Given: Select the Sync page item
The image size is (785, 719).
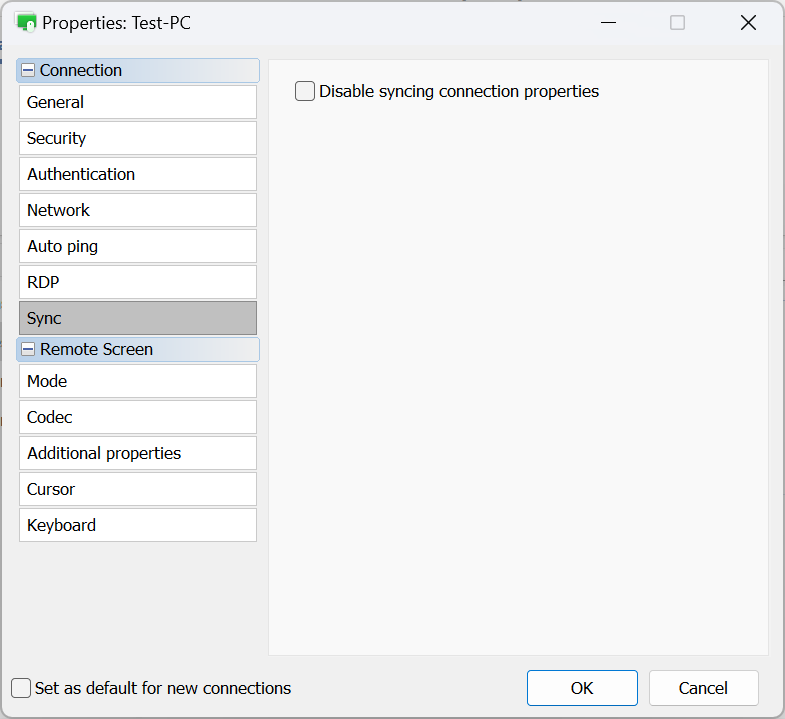Looking at the screenshot, I should 138,318.
